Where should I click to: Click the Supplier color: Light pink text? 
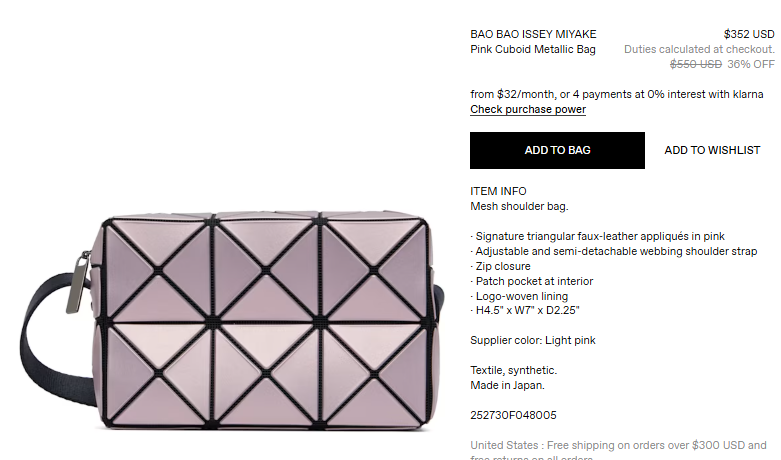tap(532, 341)
